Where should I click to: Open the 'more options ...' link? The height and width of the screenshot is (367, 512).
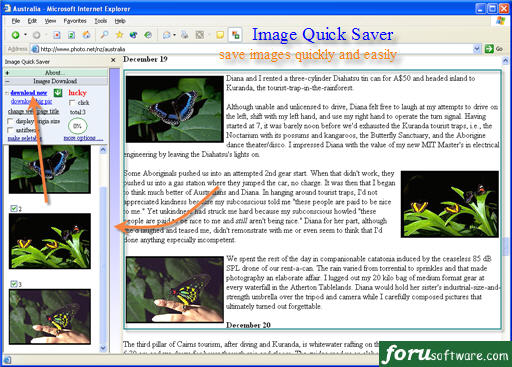[x=83, y=138]
